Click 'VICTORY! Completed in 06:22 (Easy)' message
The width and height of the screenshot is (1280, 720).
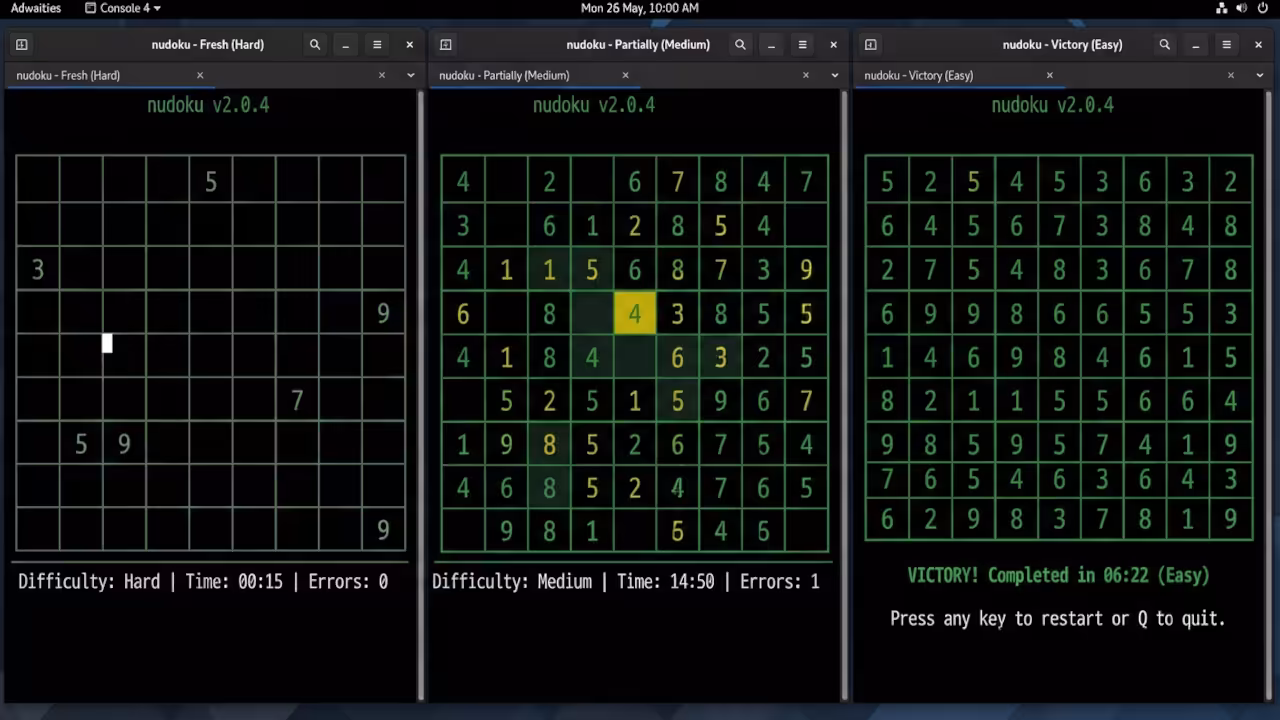pos(1059,576)
